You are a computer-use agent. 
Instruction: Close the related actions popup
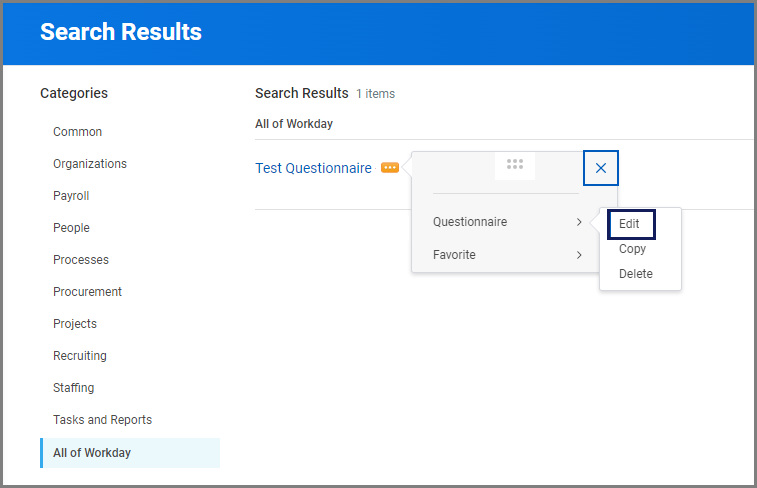click(x=601, y=168)
